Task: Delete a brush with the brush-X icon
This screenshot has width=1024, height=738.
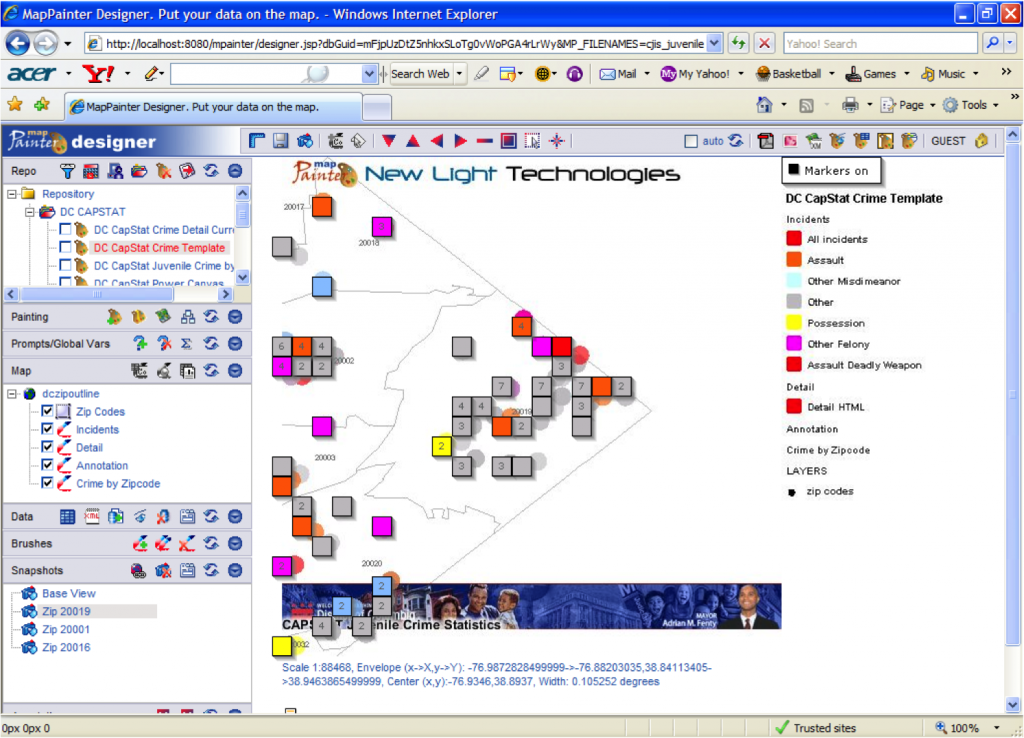Action: tap(187, 543)
